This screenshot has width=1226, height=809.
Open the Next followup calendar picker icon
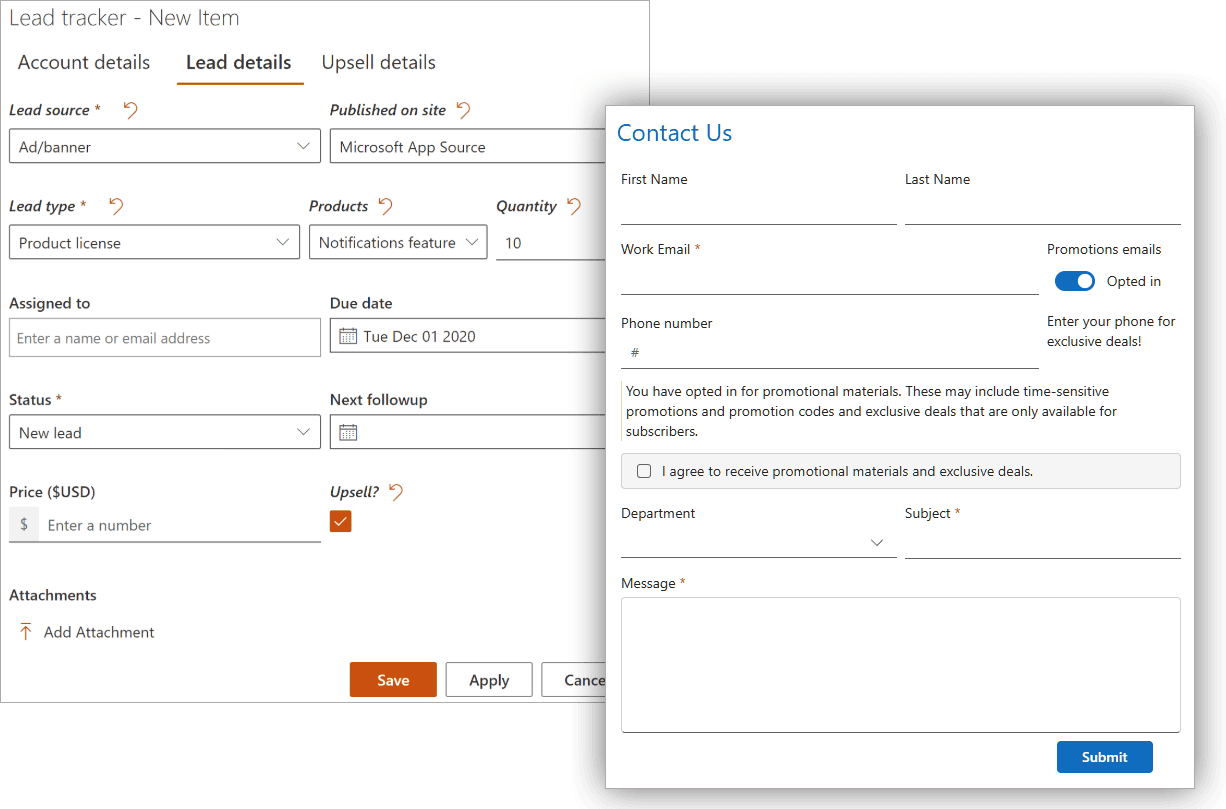pos(348,432)
